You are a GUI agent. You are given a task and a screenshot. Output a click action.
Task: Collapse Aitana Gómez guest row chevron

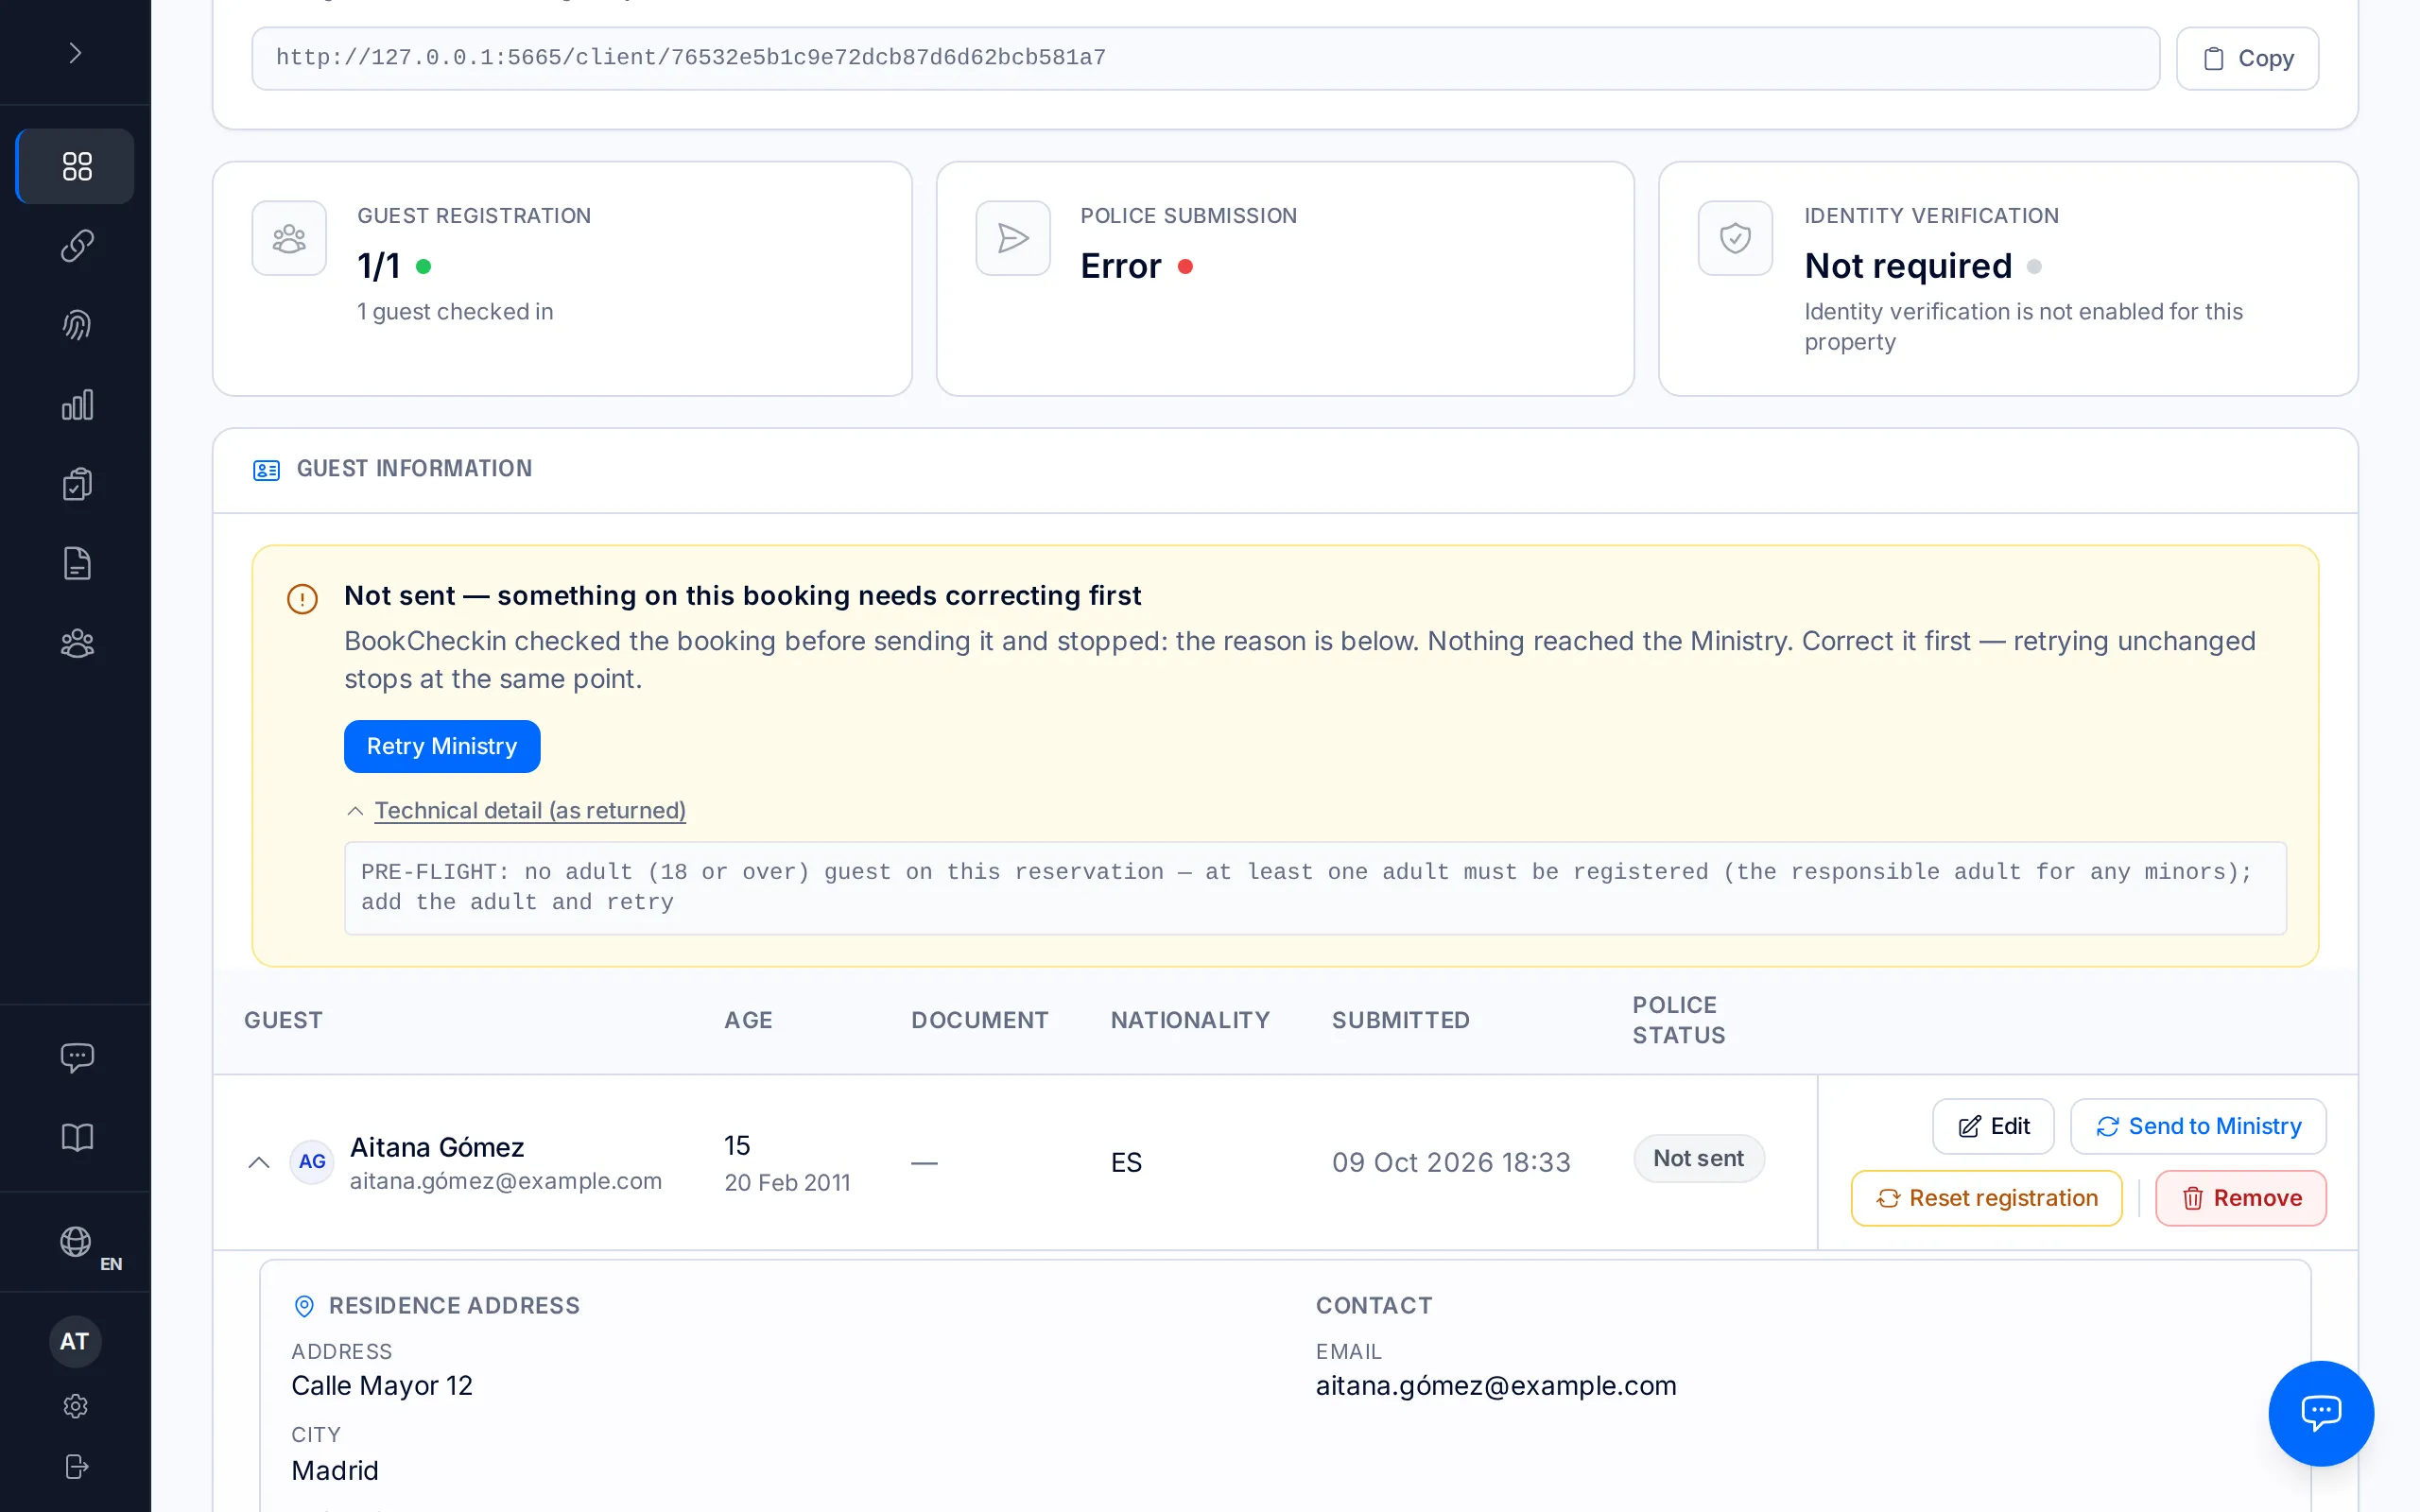point(259,1162)
